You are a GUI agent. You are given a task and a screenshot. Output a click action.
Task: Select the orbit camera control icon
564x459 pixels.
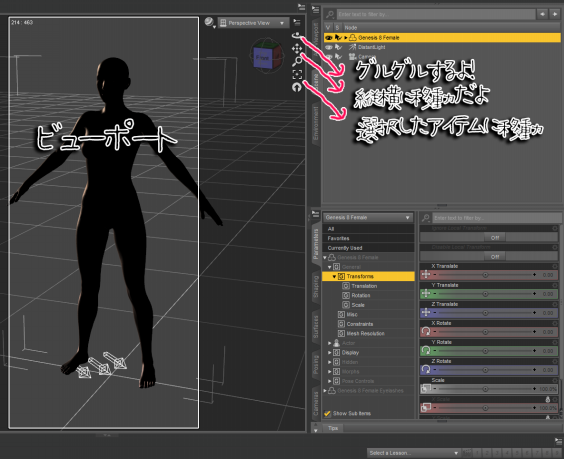(x=296, y=35)
